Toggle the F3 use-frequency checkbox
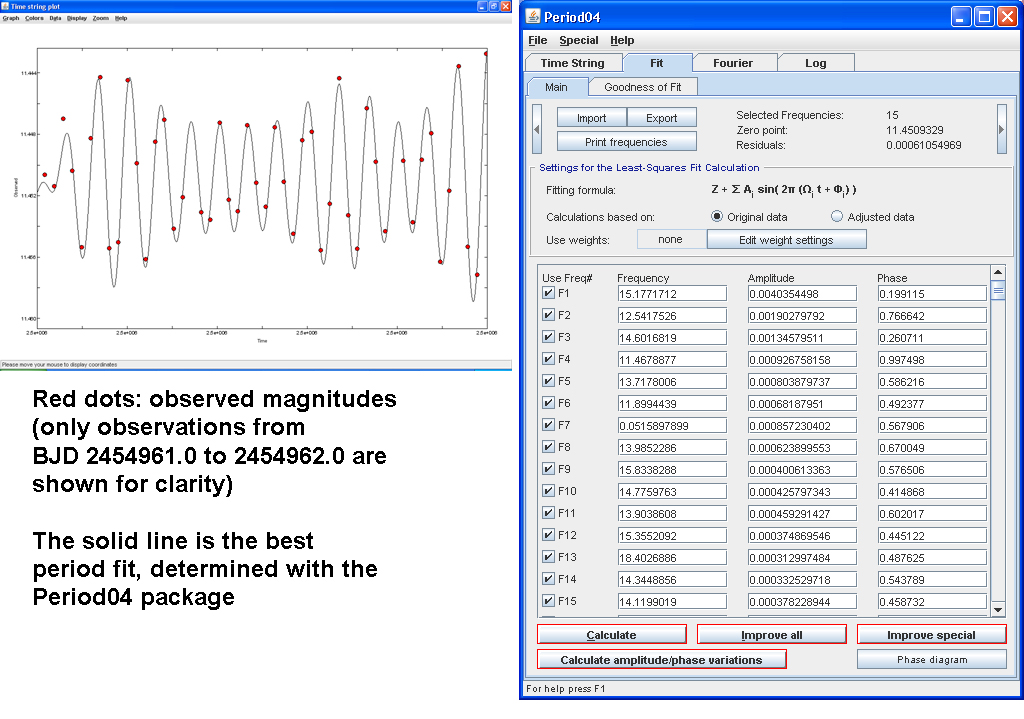 549,337
